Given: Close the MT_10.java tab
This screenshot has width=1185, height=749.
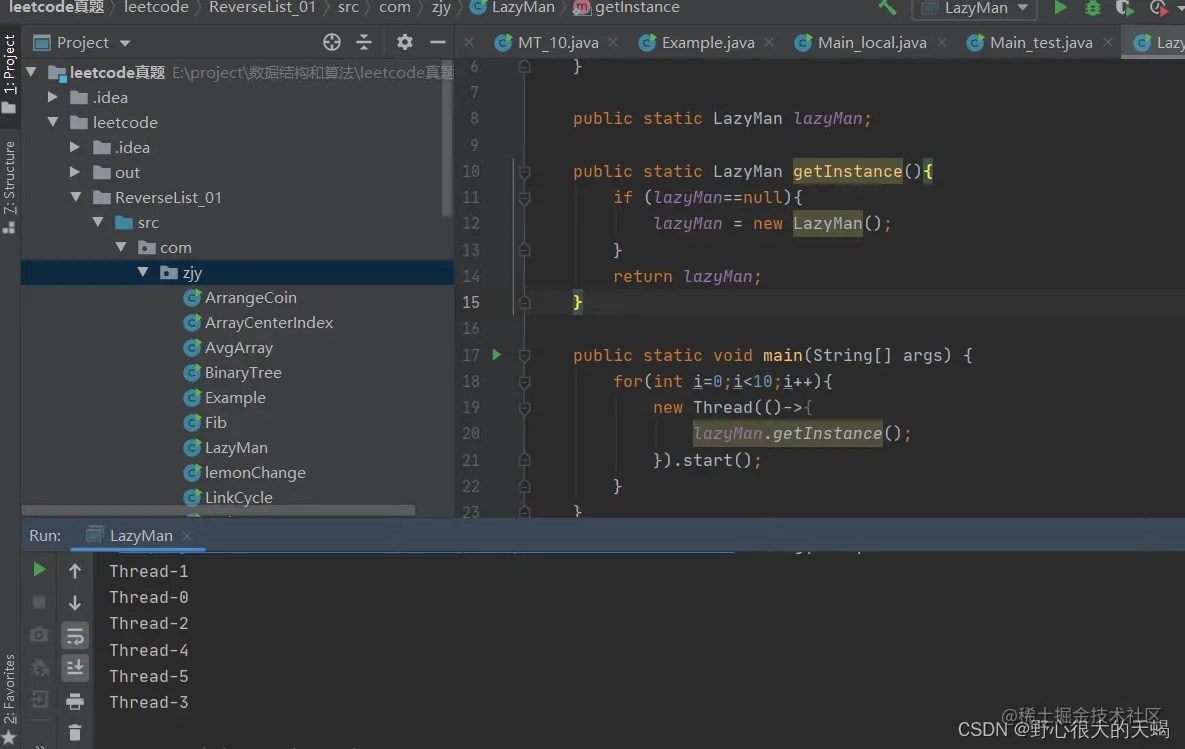Looking at the screenshot, I should point(613,42).
